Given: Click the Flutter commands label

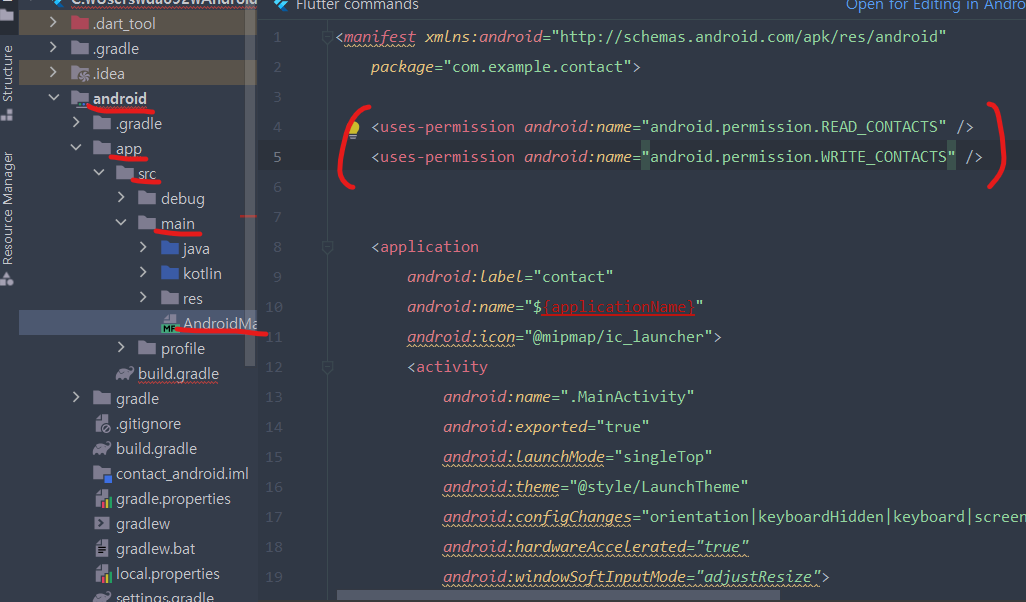Looking at the screenshot, I should (x=357, y=5).
